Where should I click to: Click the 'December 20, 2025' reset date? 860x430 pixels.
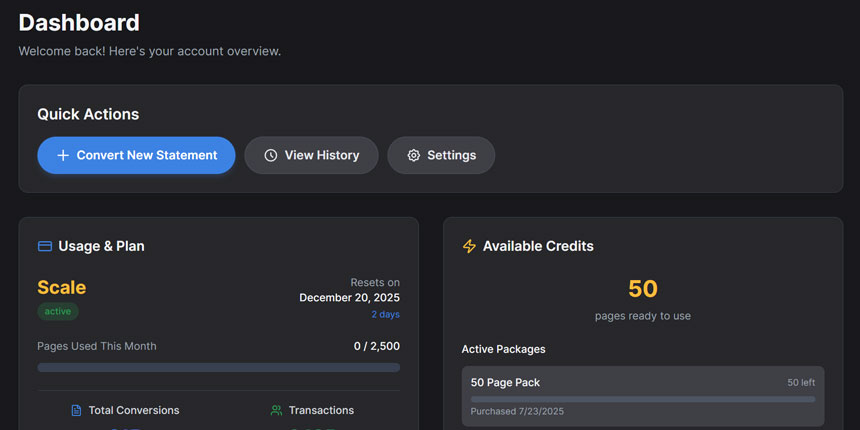click(x=349, y=298)
